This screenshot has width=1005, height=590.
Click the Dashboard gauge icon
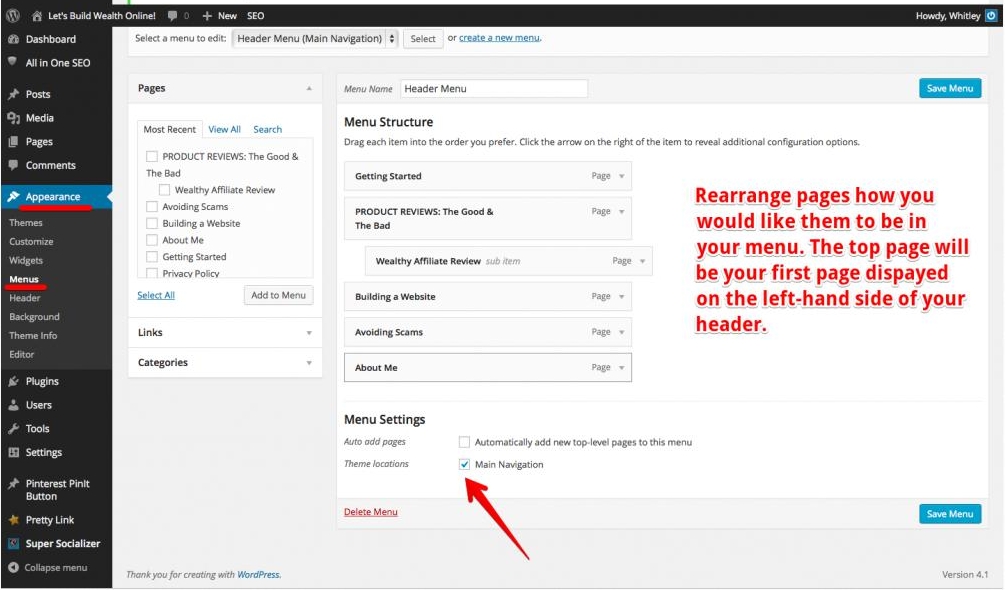coord(13,39)
